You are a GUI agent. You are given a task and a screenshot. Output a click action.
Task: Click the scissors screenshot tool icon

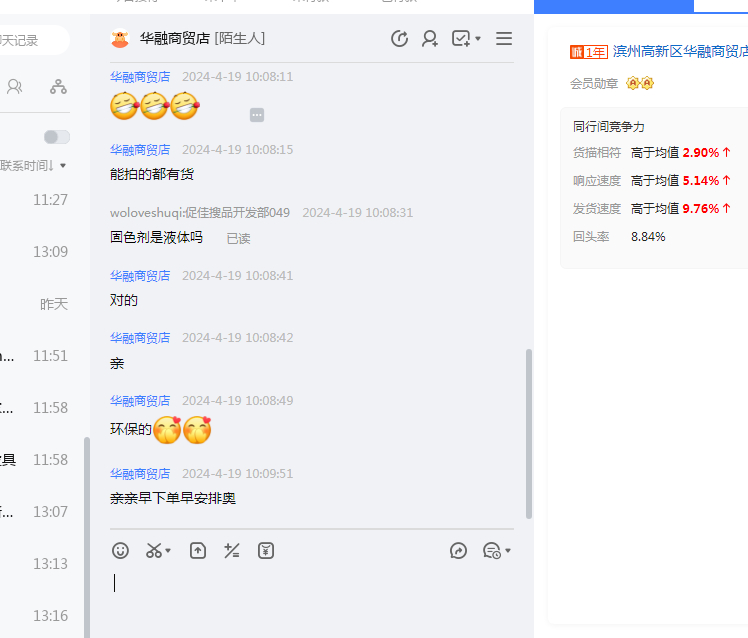coord(153,550)
